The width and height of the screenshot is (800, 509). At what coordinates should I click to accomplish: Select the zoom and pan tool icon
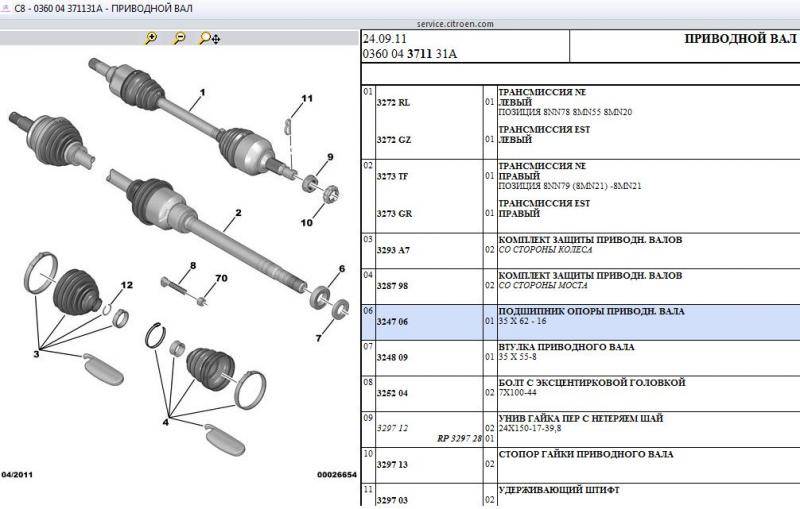coord(209,38)
